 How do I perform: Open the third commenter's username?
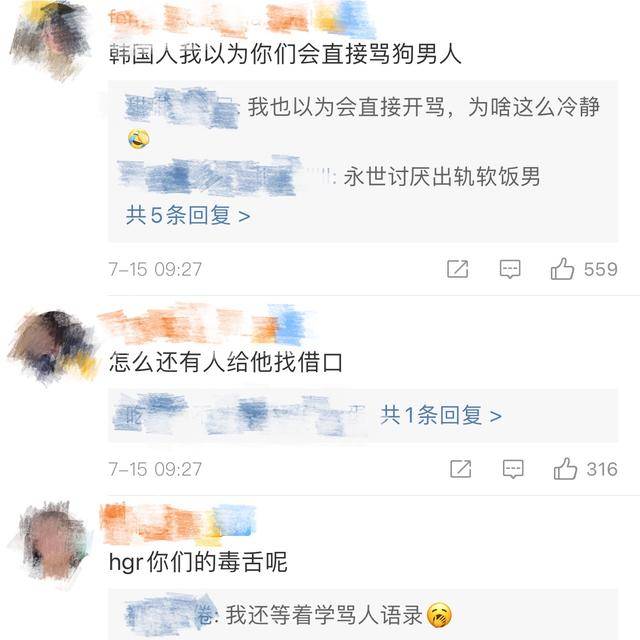pyautogui.click(x=178, y=523)
